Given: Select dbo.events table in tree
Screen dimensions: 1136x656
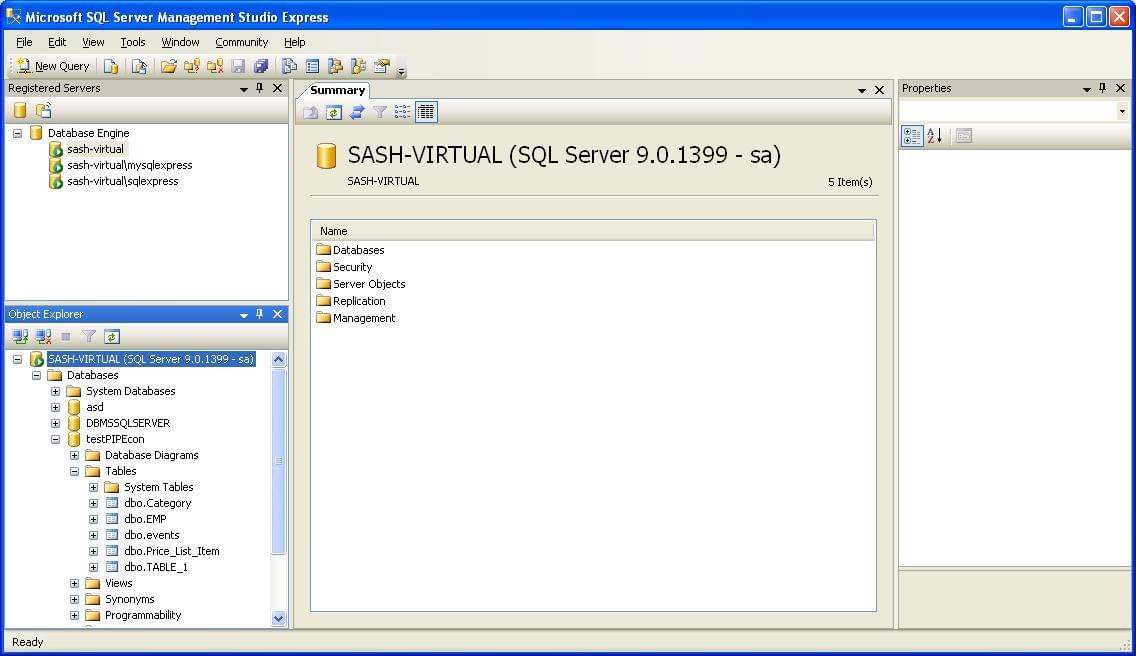Looking at the screenshot, I should pos(151,535).
